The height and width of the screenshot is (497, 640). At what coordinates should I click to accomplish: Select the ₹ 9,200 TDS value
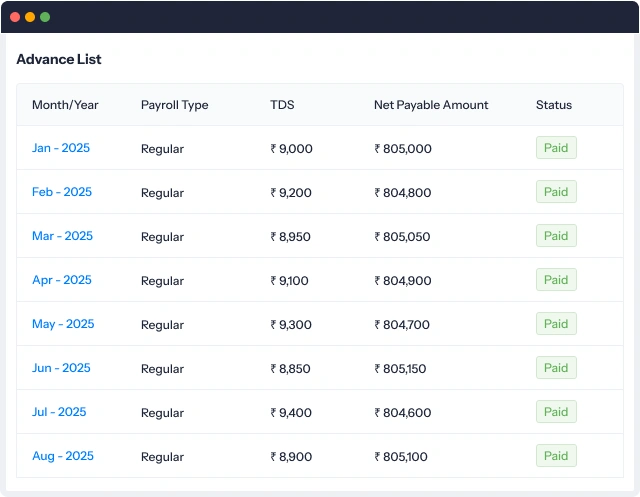[x=291, y=193]
